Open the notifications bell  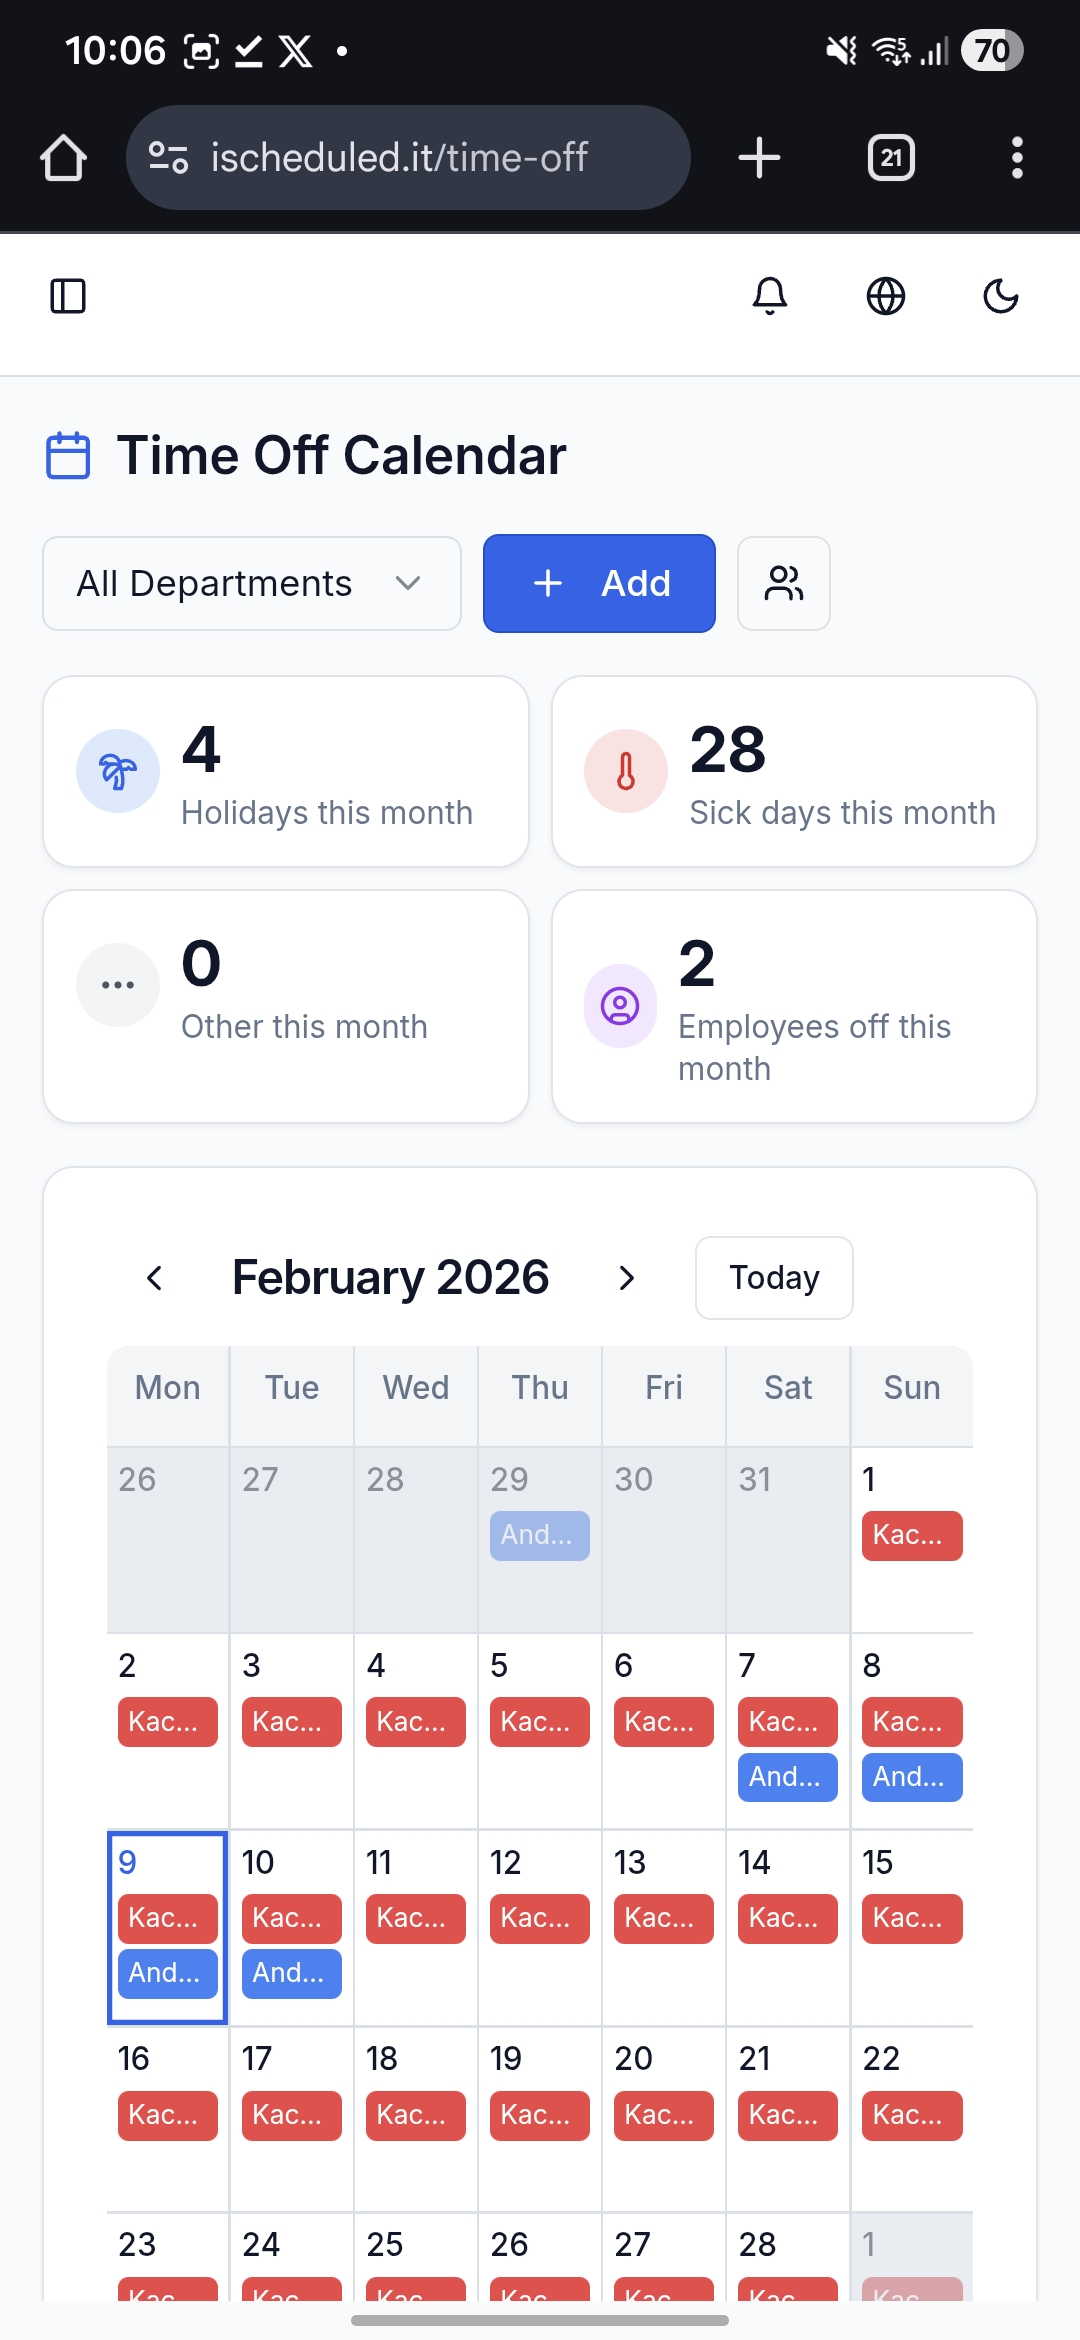click(769, 296)
